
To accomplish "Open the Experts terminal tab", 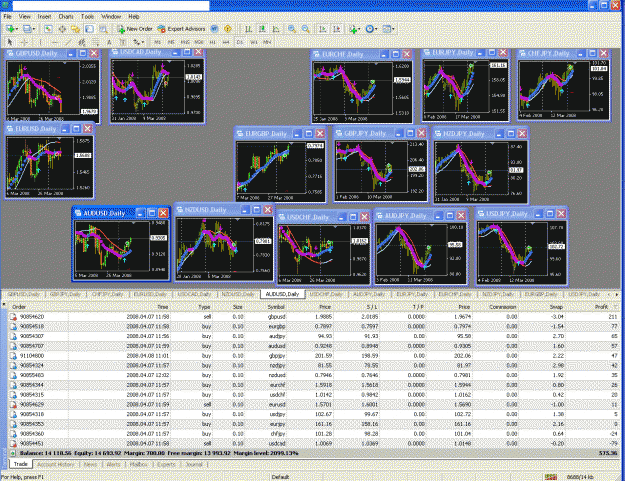I will [166, 464].
